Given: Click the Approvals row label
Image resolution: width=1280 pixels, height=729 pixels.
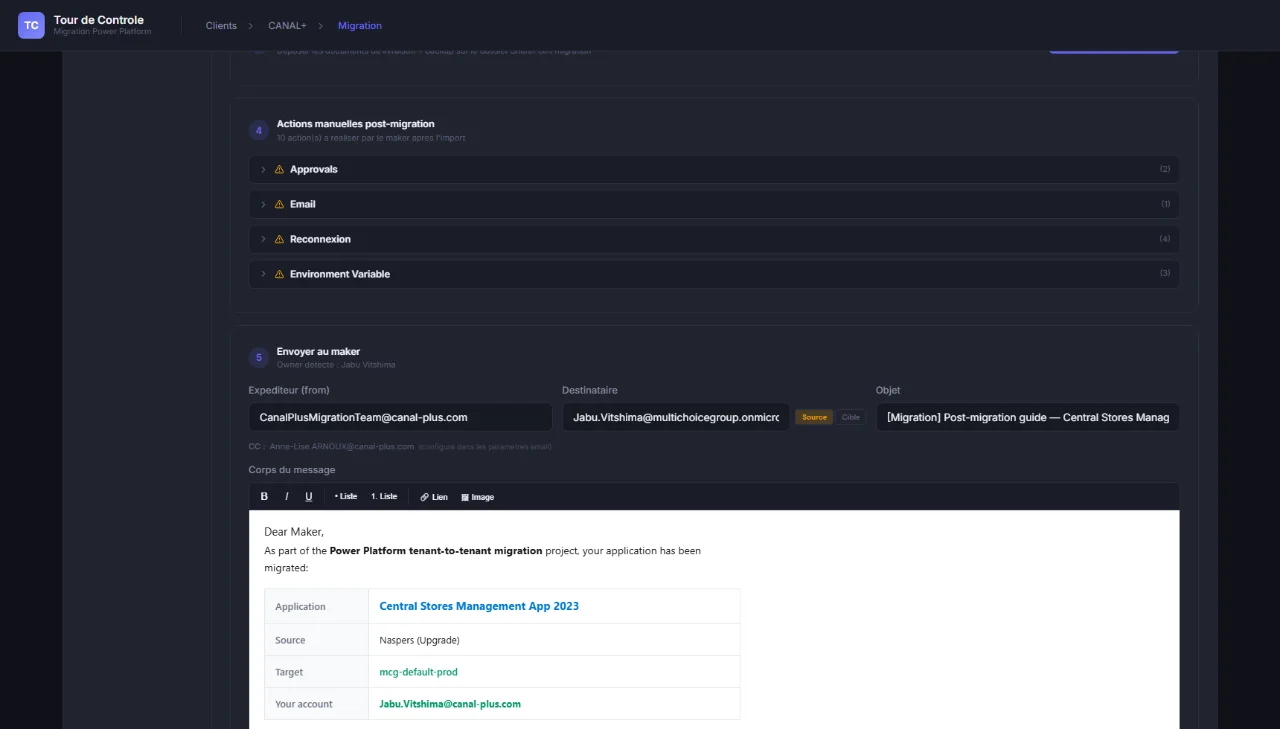Looking at the screenshot, I should (x=314, y=169).
